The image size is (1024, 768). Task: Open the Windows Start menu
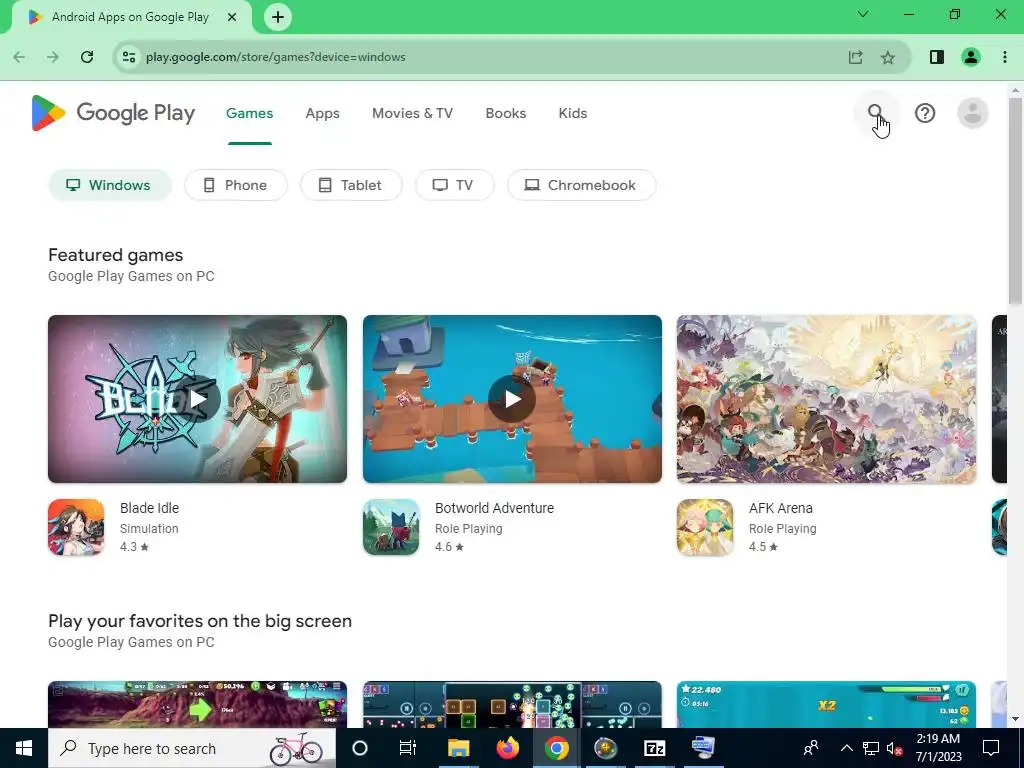point(24,748)
